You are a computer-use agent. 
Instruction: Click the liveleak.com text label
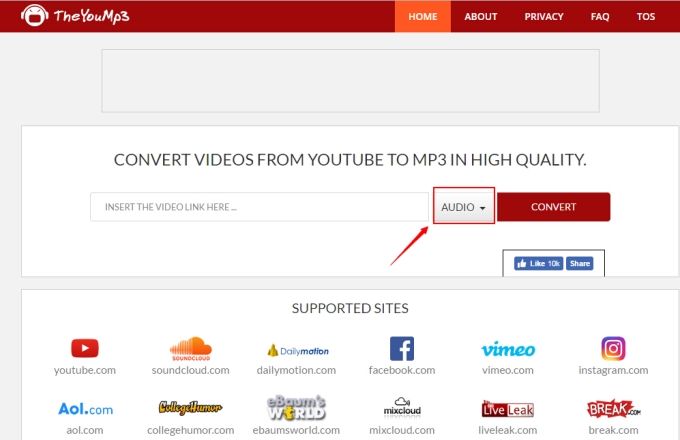click(508, 430)
